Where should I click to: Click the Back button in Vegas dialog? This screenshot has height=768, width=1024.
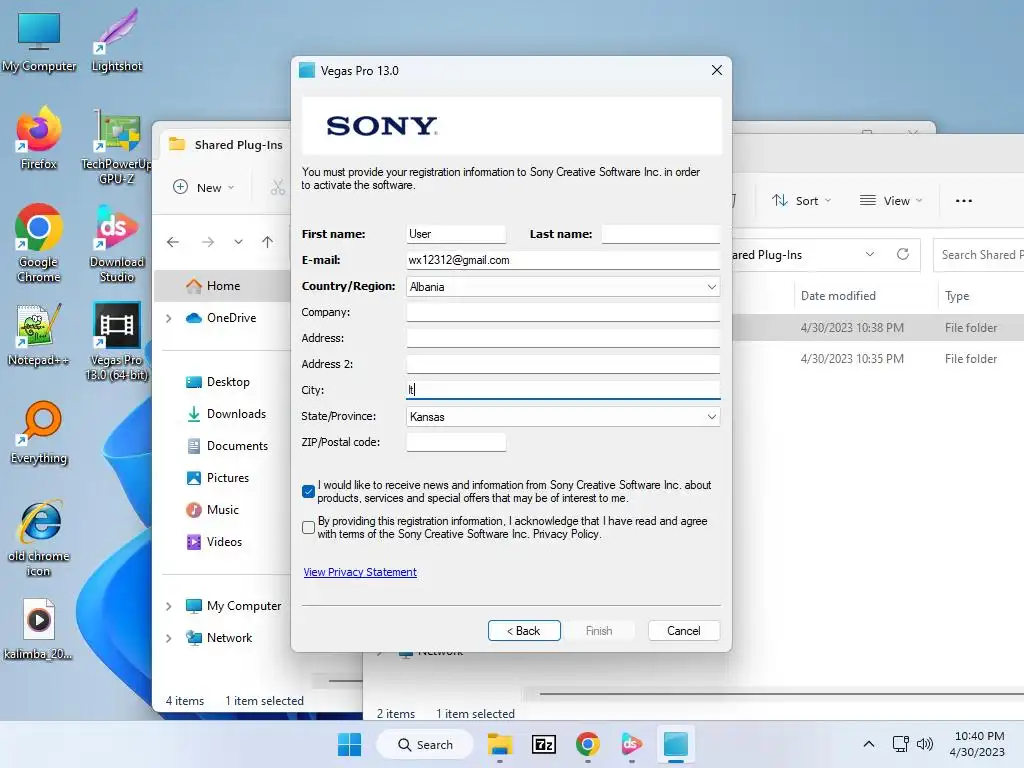524,631
